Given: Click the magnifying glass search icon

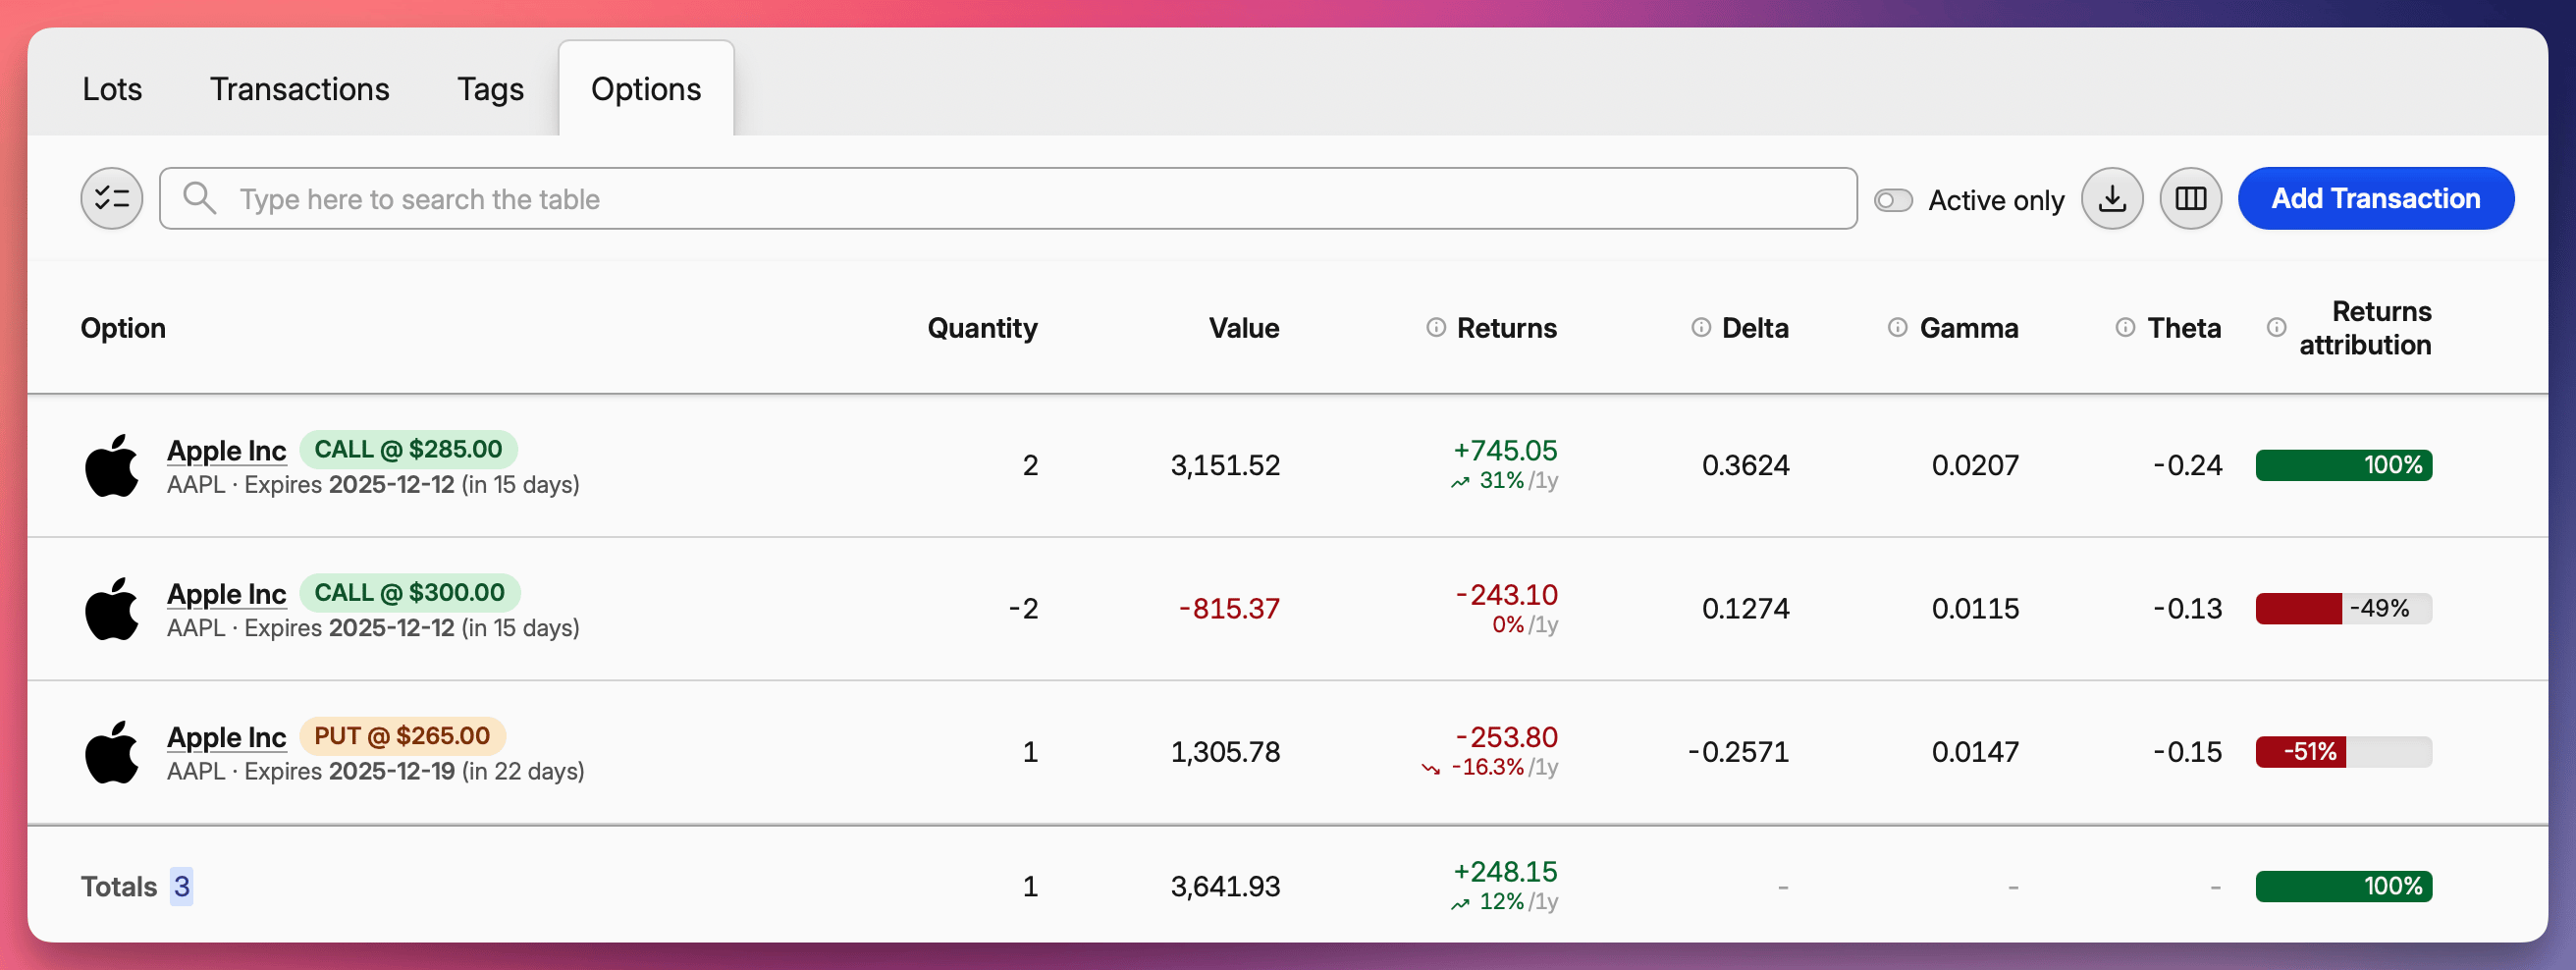Looking at the screenshot, I should point(199,198).
